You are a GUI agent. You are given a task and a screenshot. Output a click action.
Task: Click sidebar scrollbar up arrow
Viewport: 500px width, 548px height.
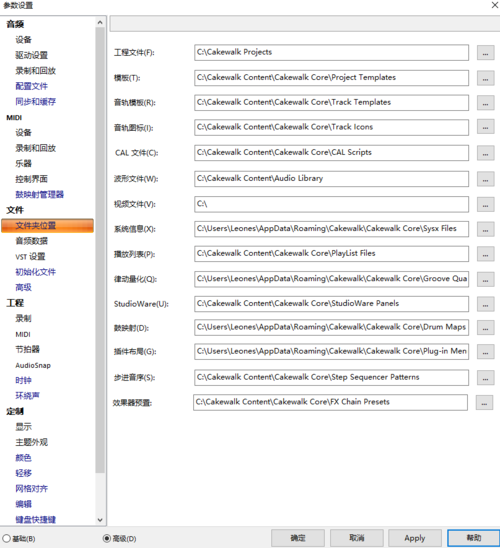pos(100,22)
